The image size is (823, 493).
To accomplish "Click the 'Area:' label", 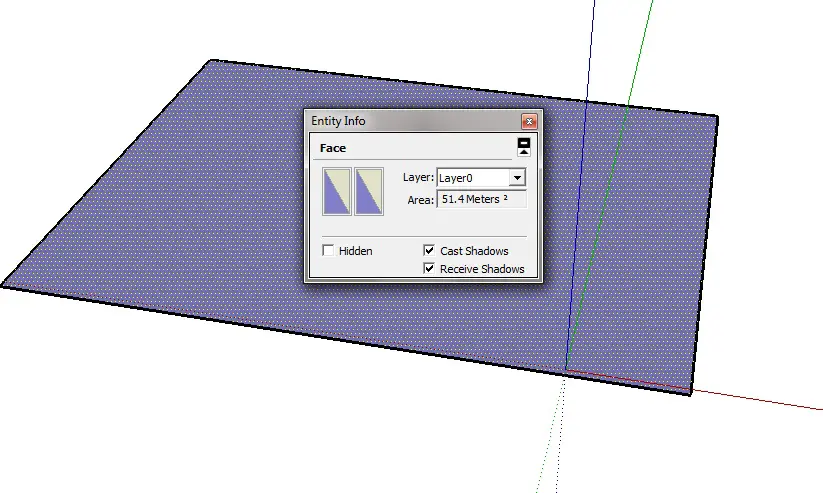I will (x=420, y=200).
